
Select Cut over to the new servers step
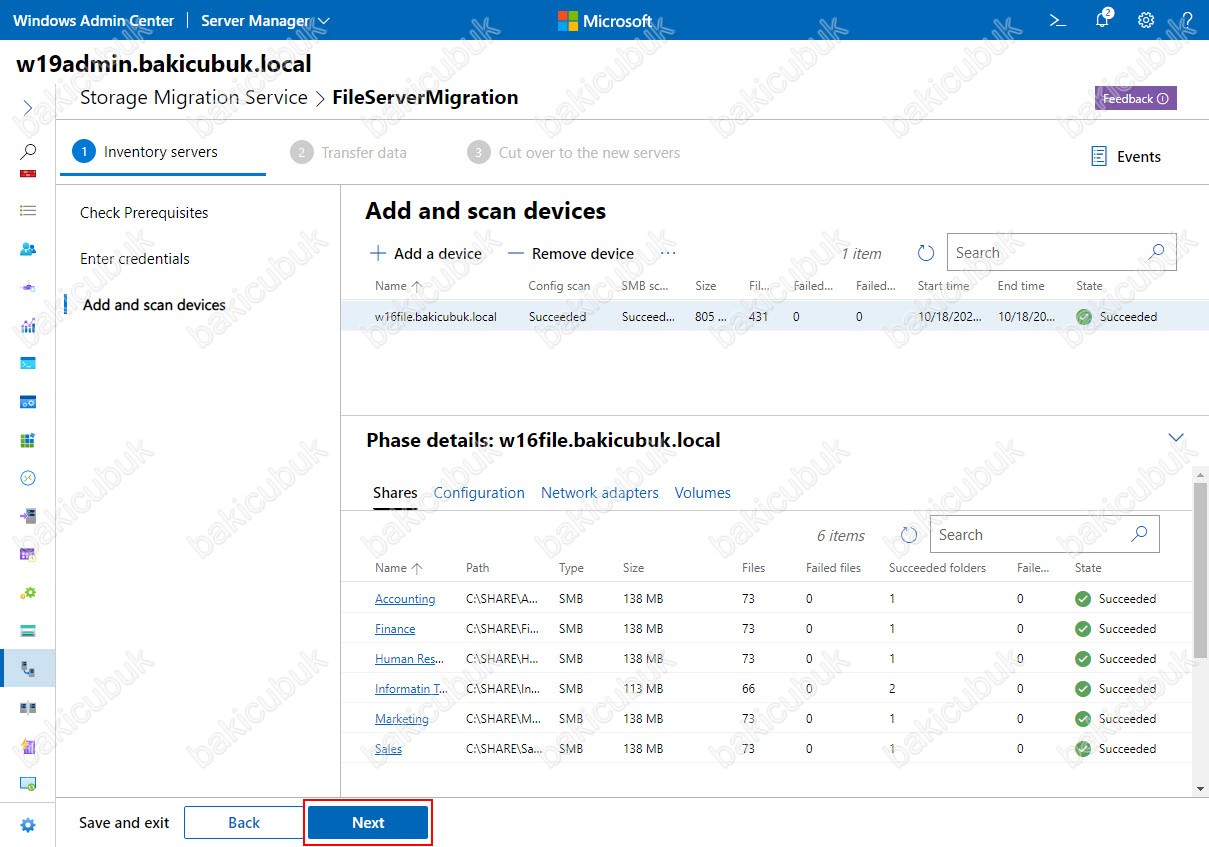point(573,153)
